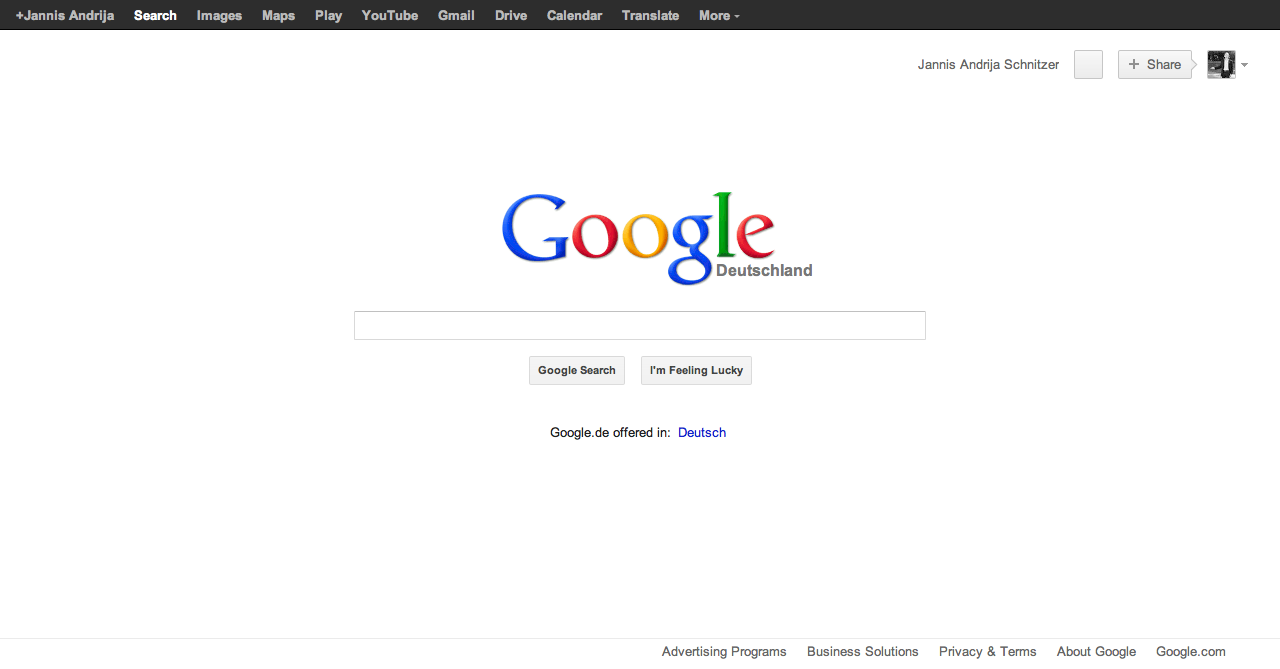Open Gmail from the top bar

pos(456,15)
